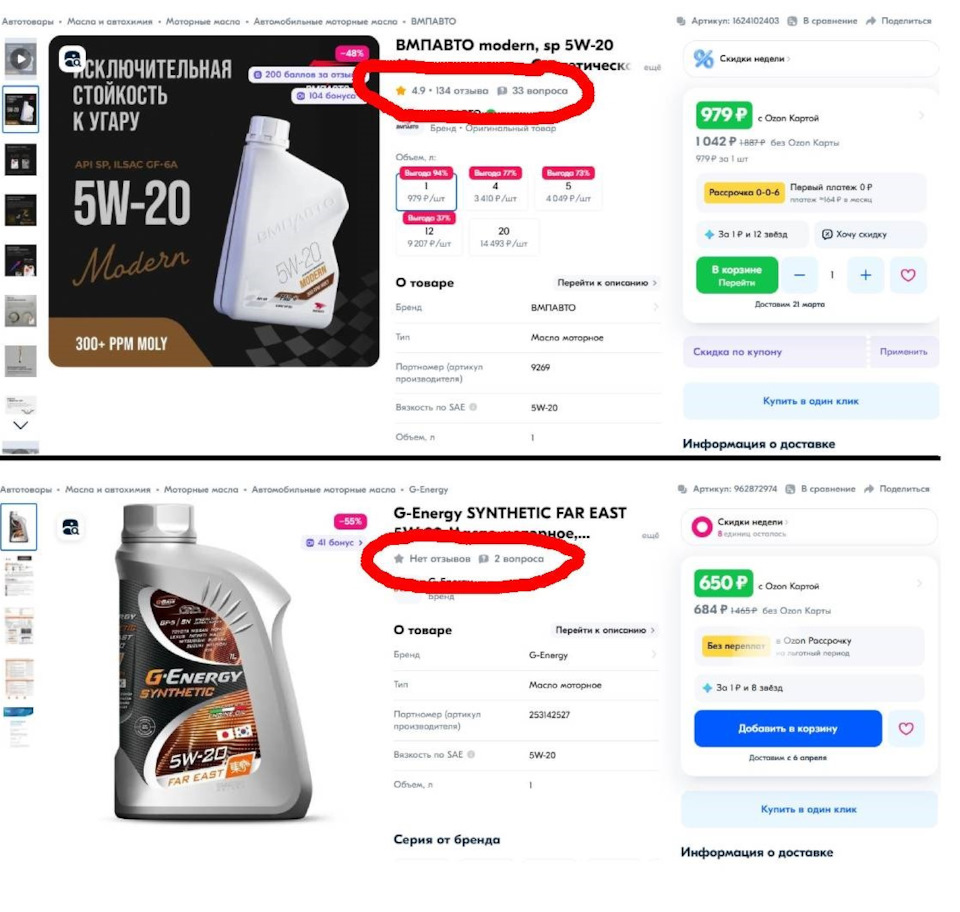Add G-Energy oil to favorites with heart icon

(906, 729)
